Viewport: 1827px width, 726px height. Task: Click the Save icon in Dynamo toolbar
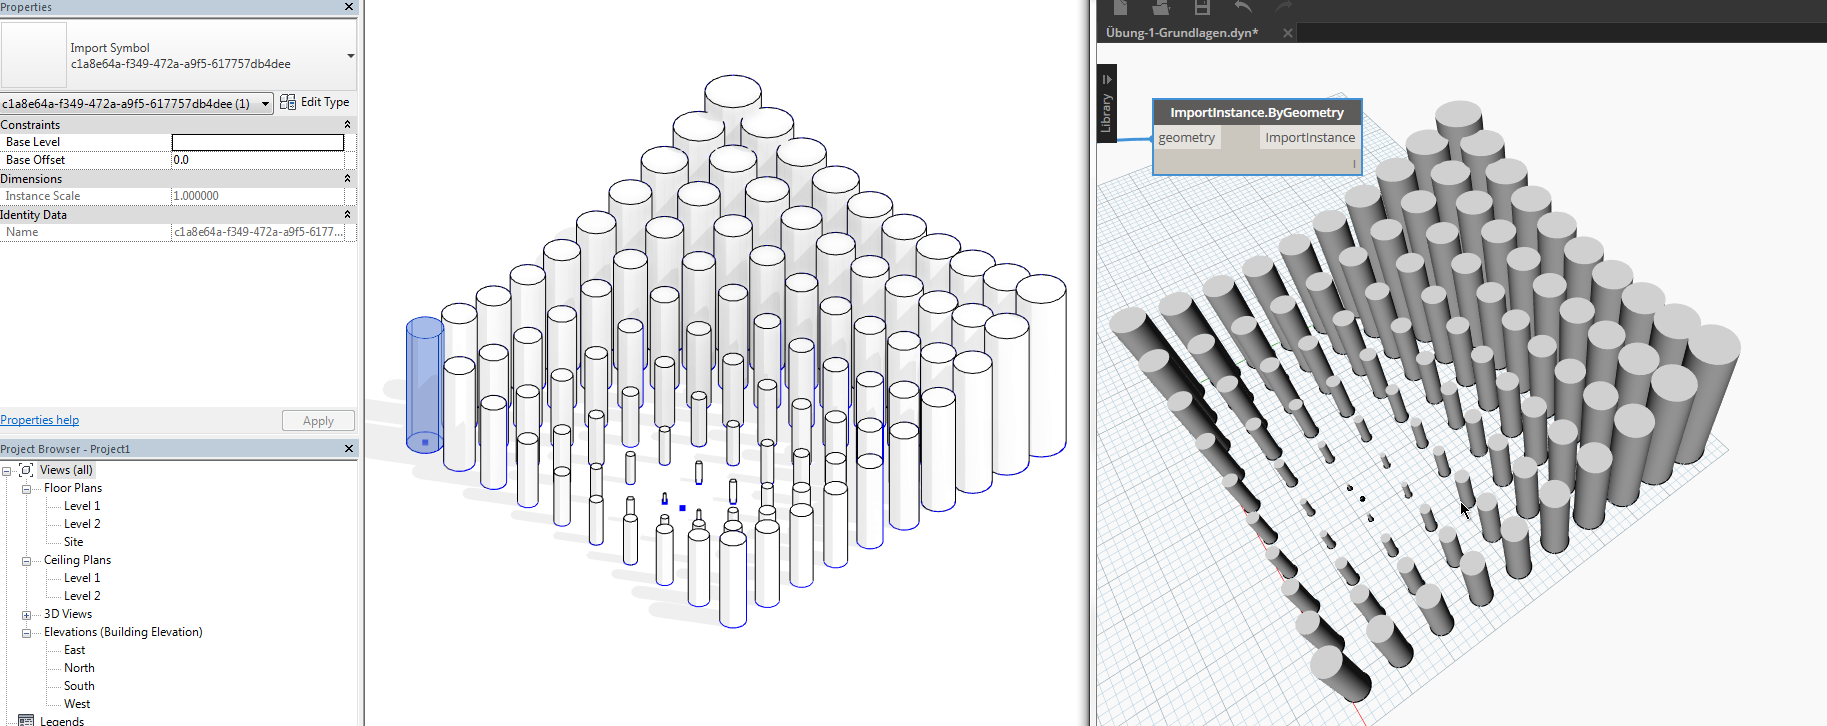point(1202,8)
